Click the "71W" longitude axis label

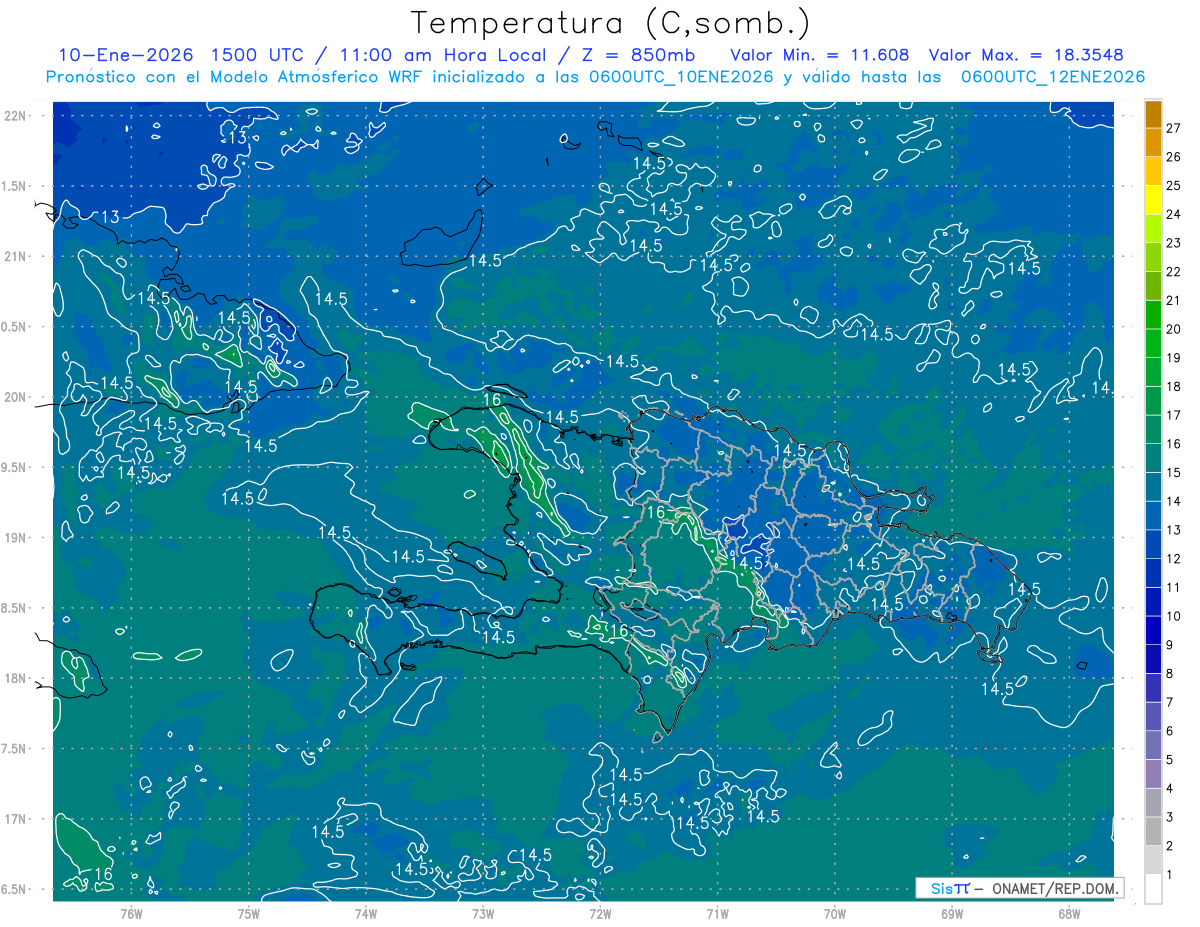[717, 913]
